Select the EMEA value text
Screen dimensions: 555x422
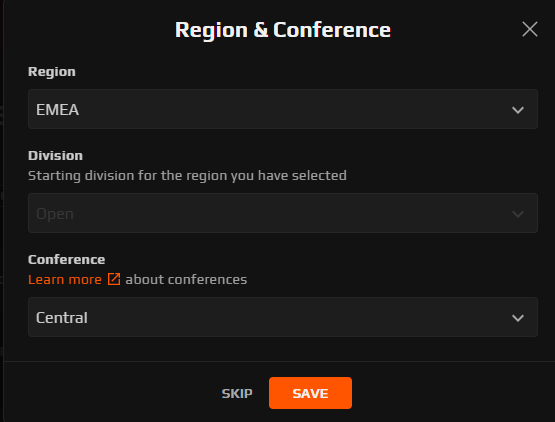[x=57, y=109]
